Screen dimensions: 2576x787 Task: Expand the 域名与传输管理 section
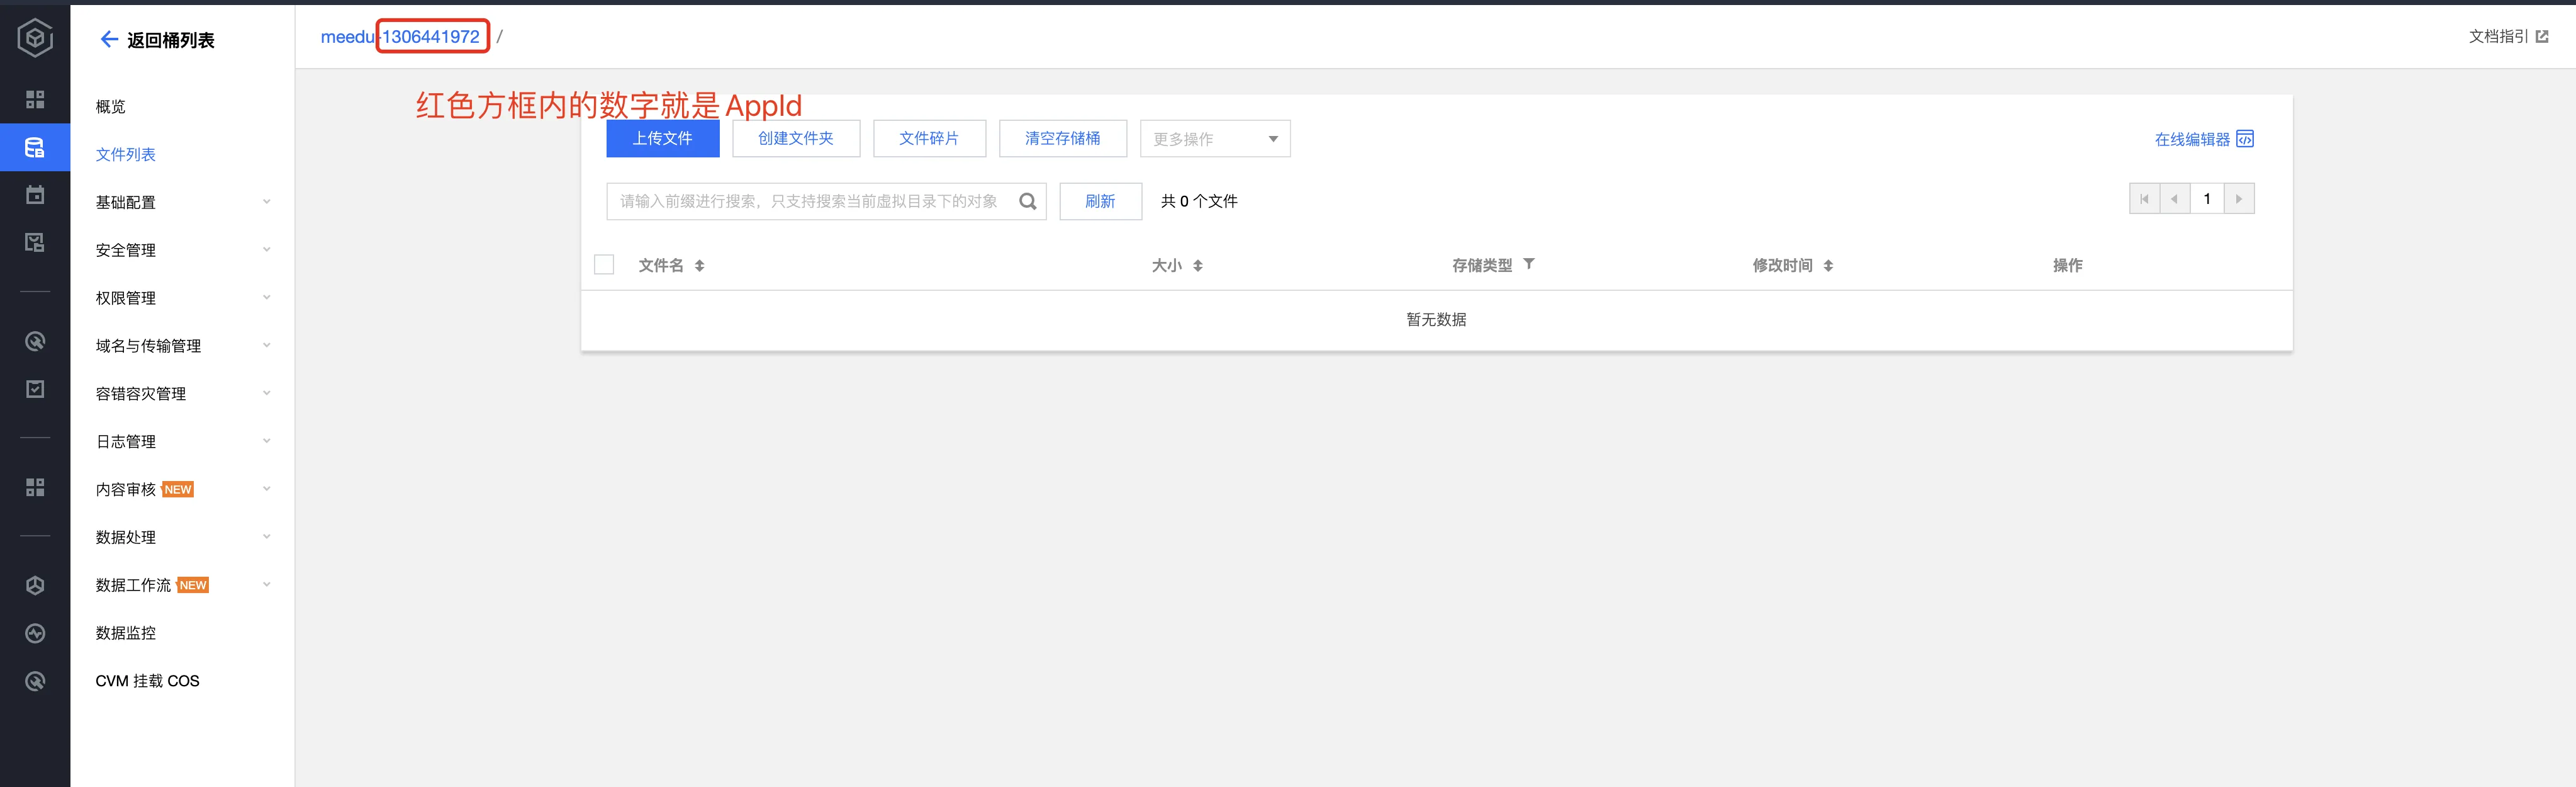[x=183, y=346]
